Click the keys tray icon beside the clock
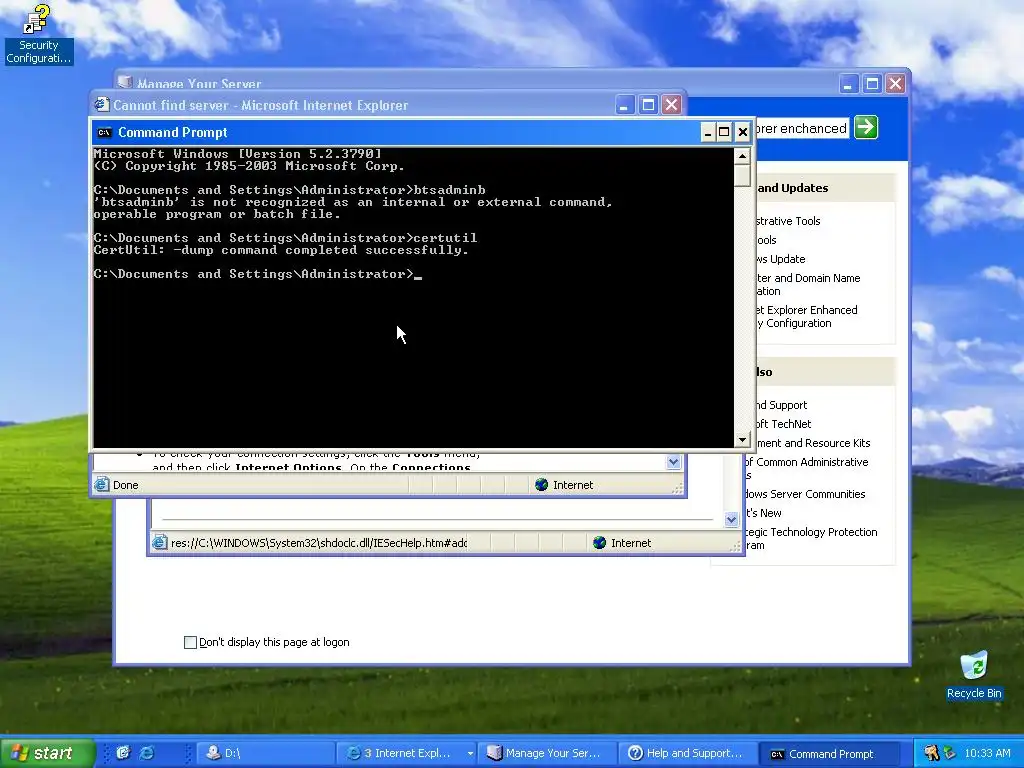The height and width of the screenshot is (768, 1024). [x=931, y=753]
